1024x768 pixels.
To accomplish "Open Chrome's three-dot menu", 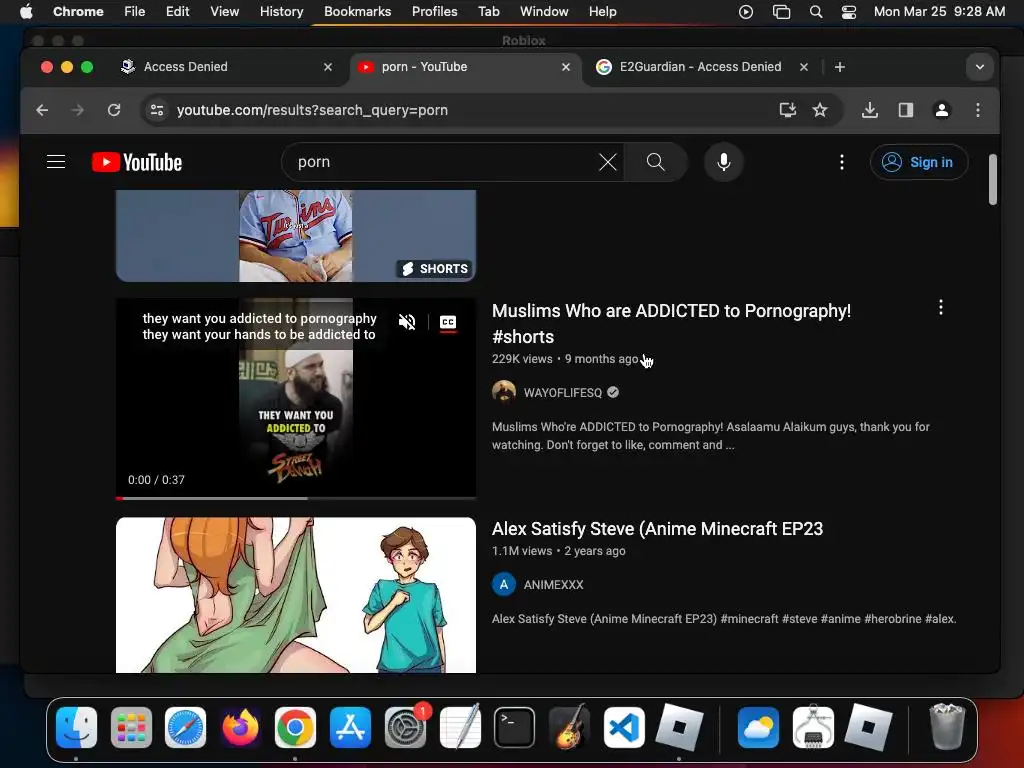I will click(x=978, y=110).
